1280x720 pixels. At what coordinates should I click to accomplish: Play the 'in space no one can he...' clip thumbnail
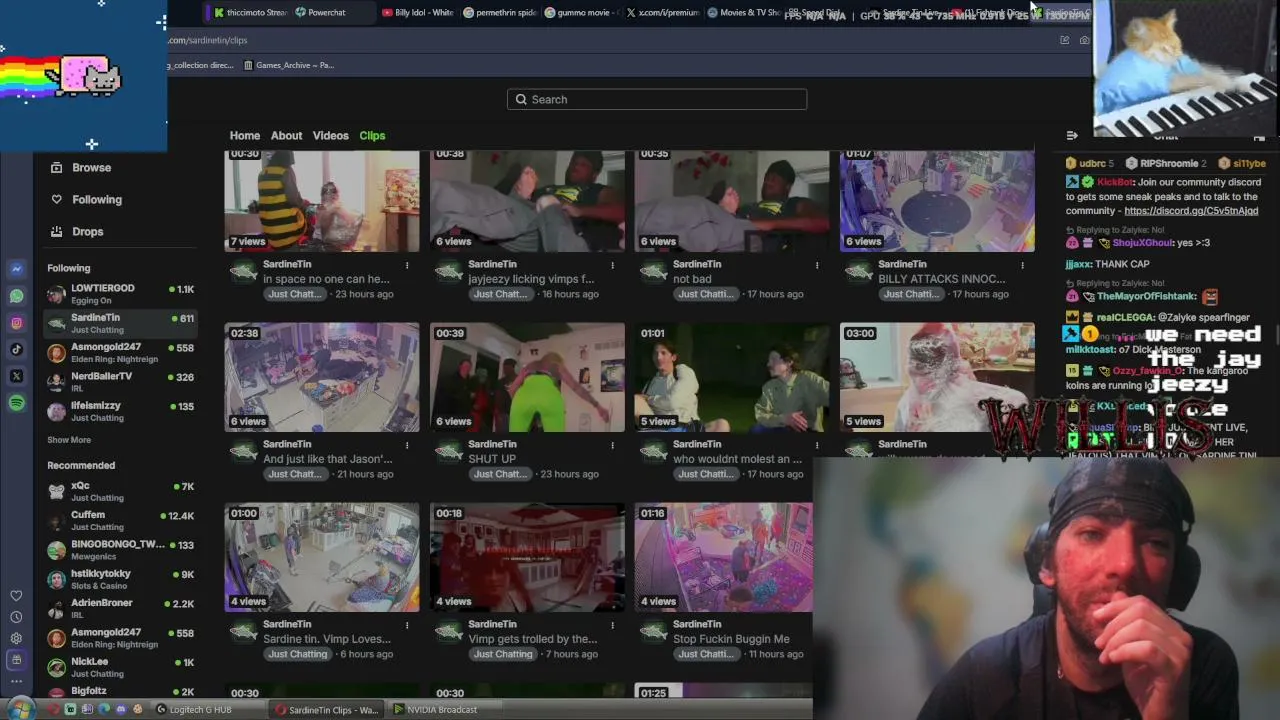[x=322, y=201]
